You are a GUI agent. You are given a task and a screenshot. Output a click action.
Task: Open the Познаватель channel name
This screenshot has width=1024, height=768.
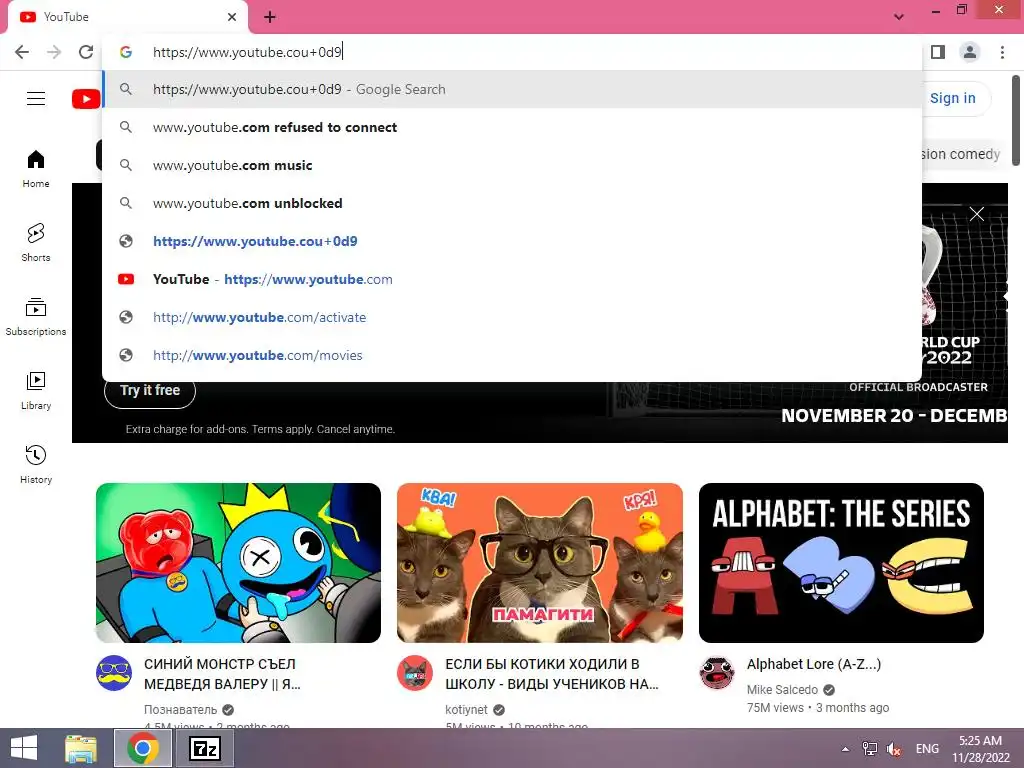(180, 710)
